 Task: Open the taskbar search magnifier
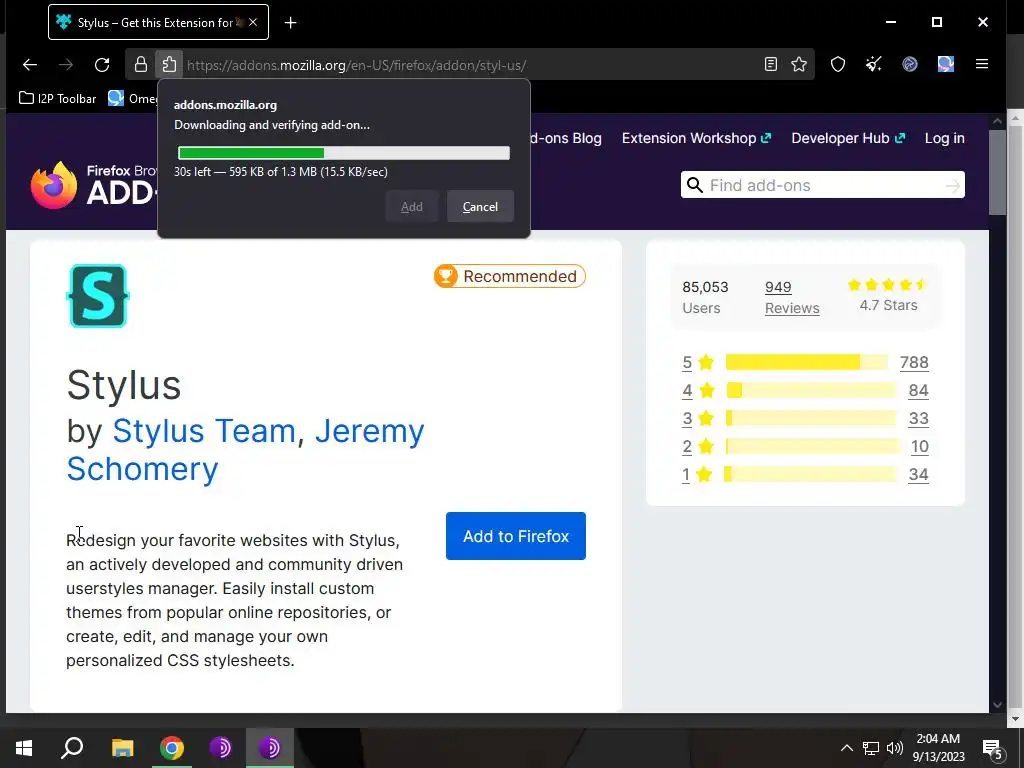(72, 748)
